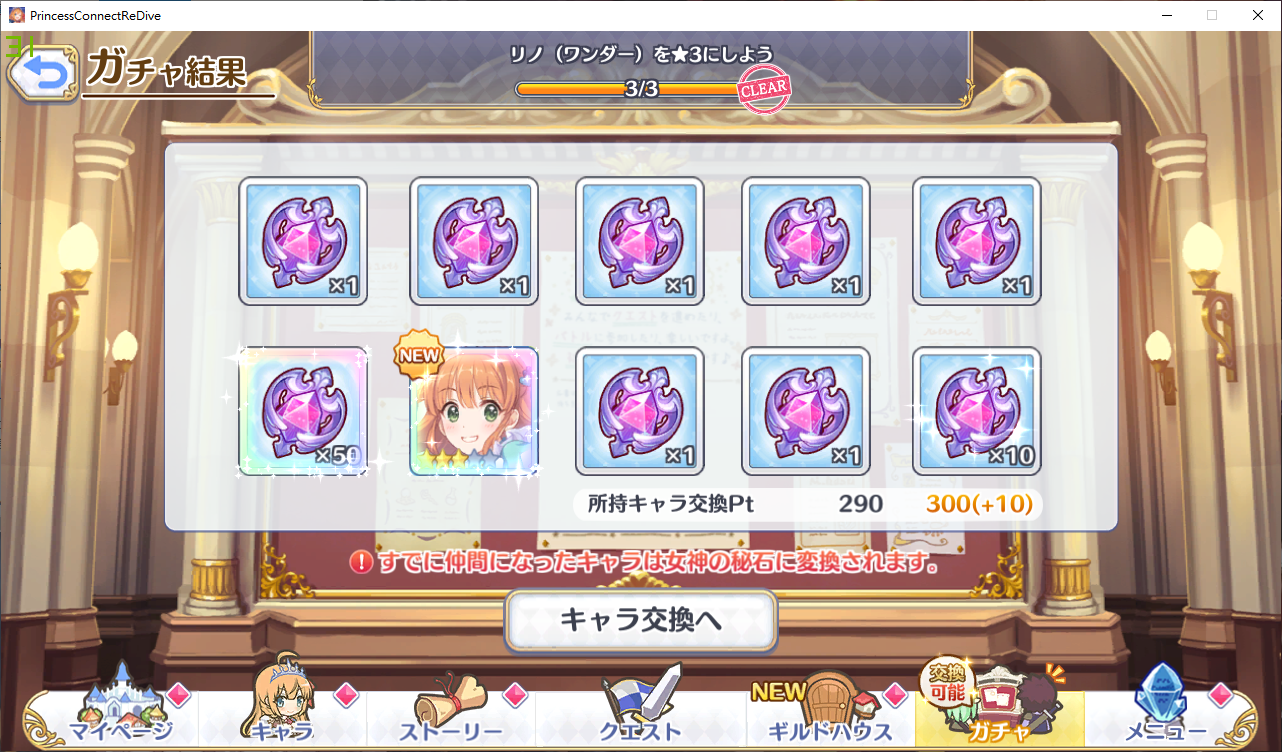Viewport: 1282px width, 752px height.
Task: Go to ギルドハウス door icon
Action: pos(830,706)
